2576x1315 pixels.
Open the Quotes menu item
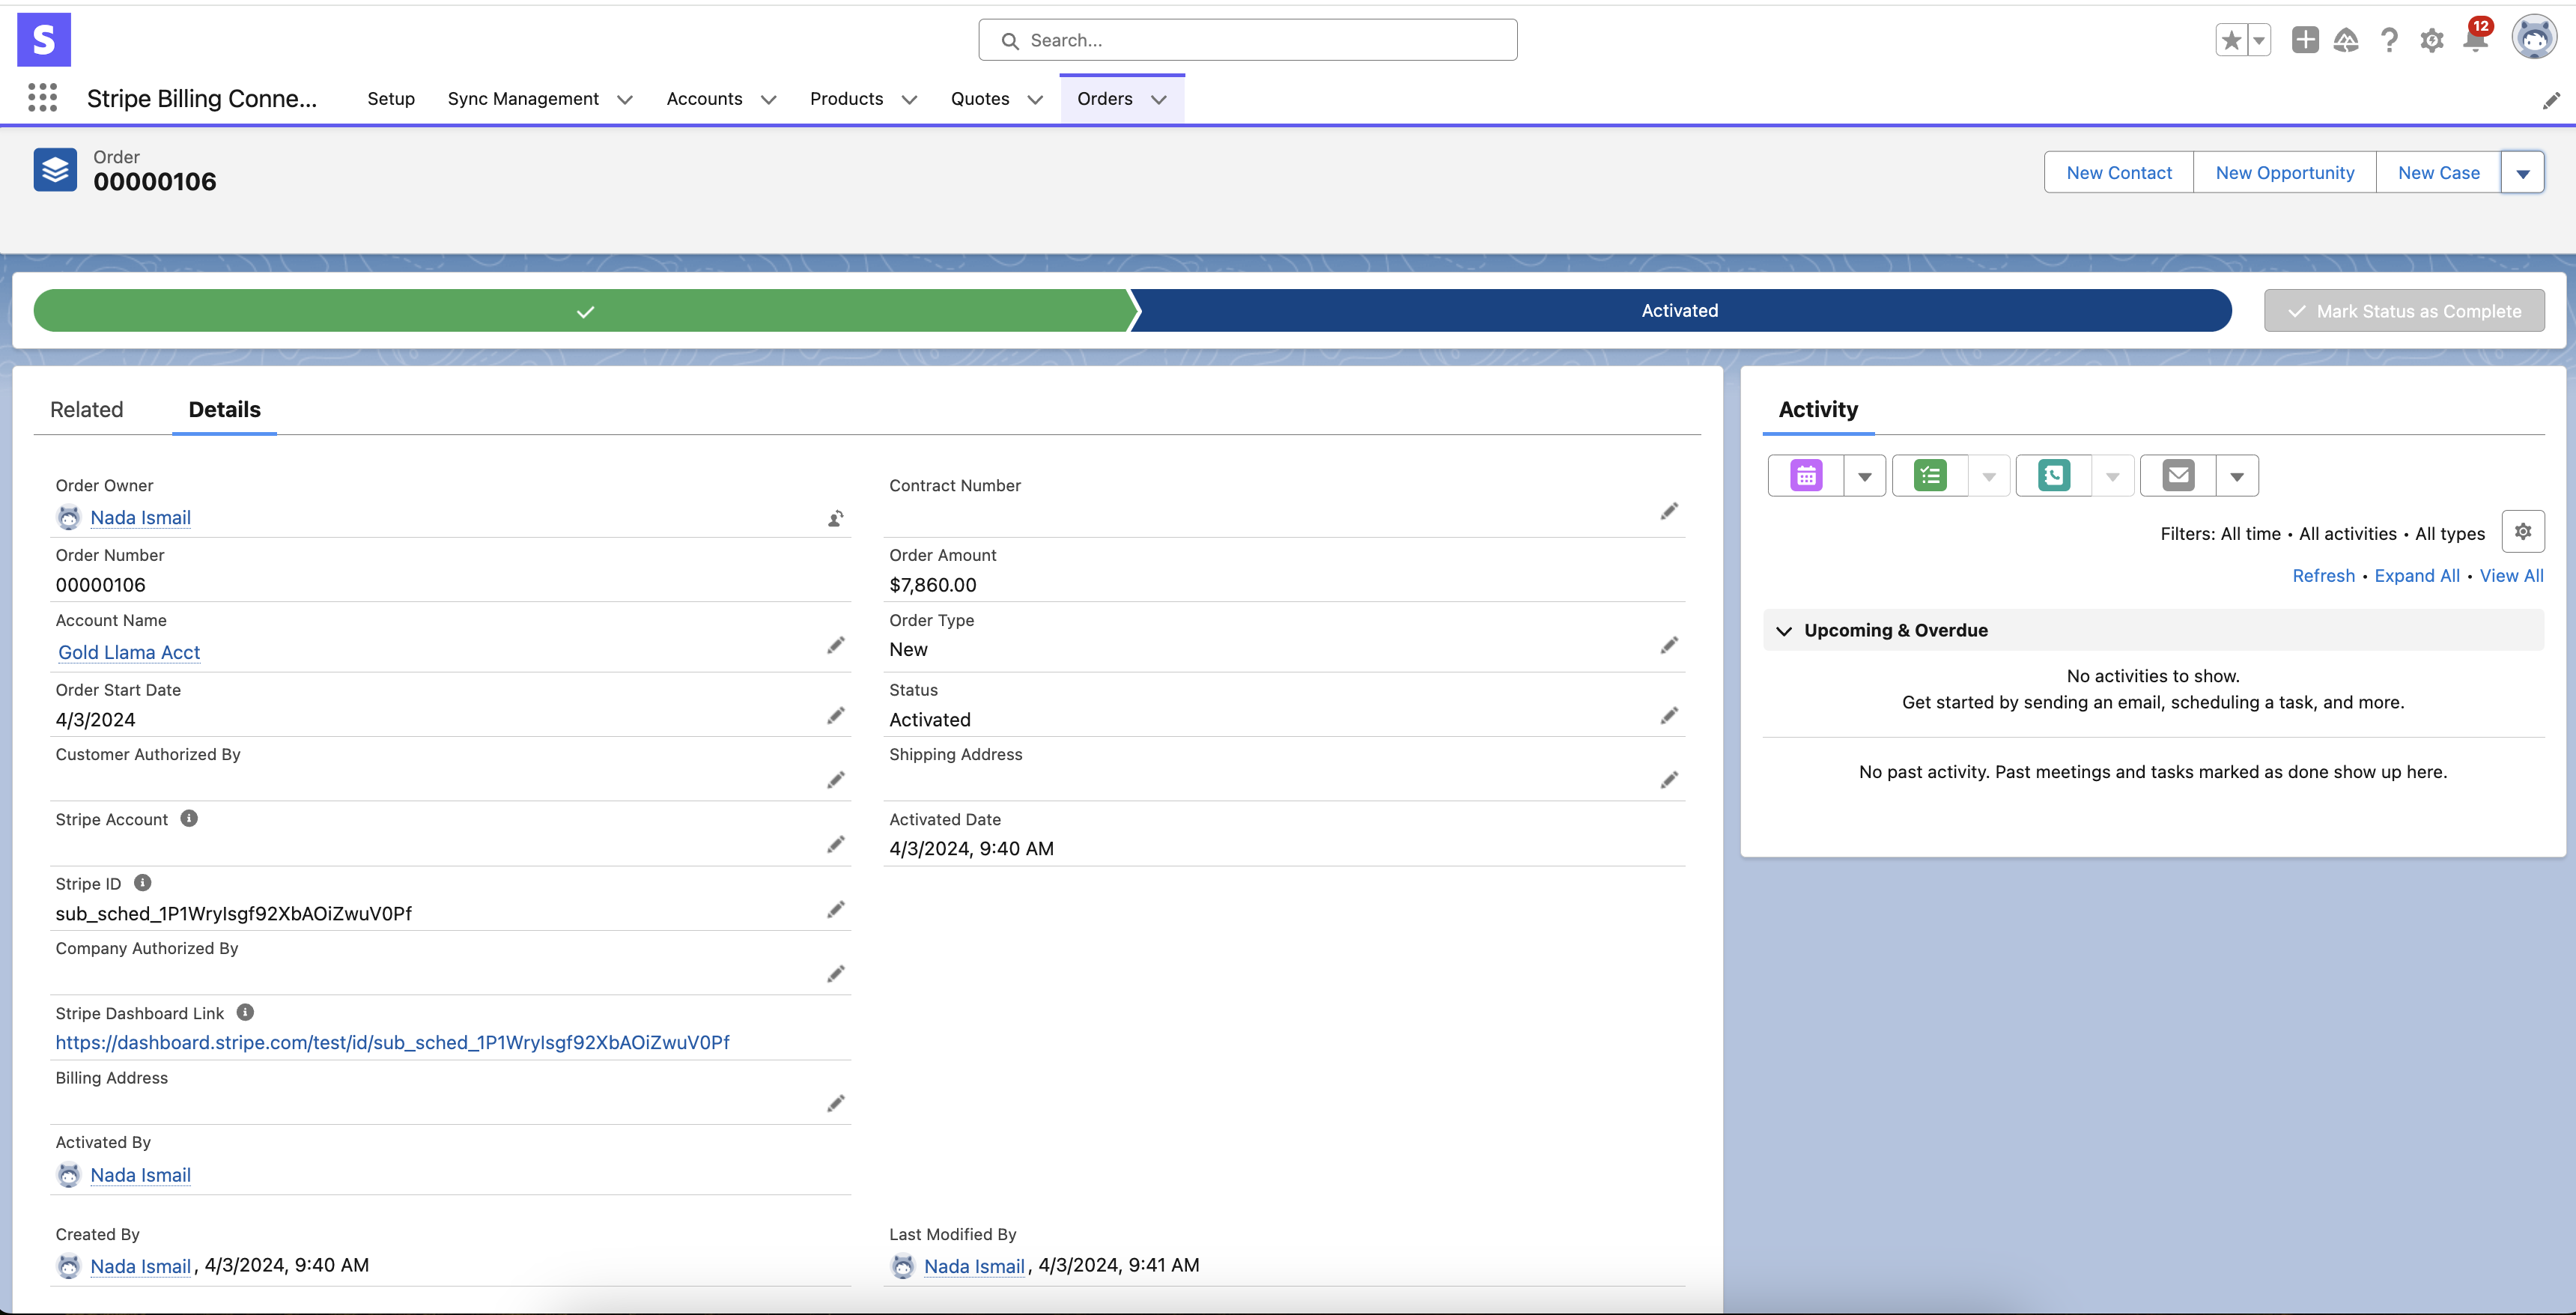(980, 99)
